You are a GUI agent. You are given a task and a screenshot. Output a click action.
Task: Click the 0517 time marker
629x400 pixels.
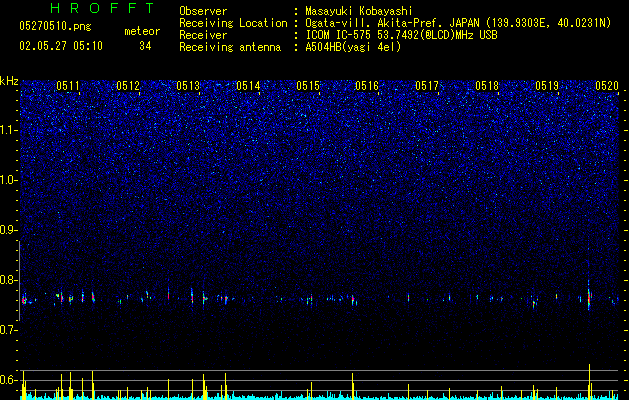coord(427,86)
